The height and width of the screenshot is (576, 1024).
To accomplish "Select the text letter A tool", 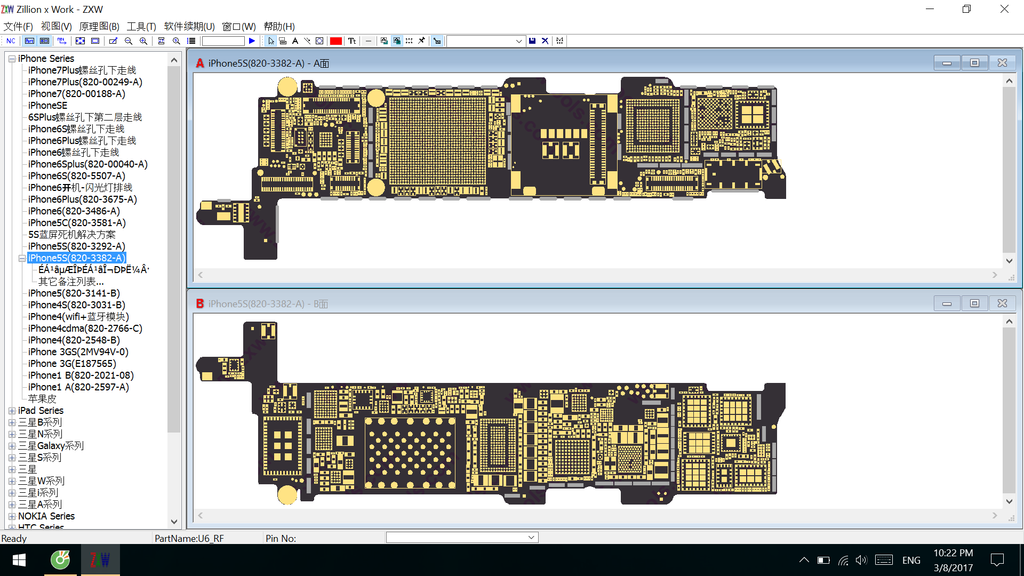I will tap(295, 40).
